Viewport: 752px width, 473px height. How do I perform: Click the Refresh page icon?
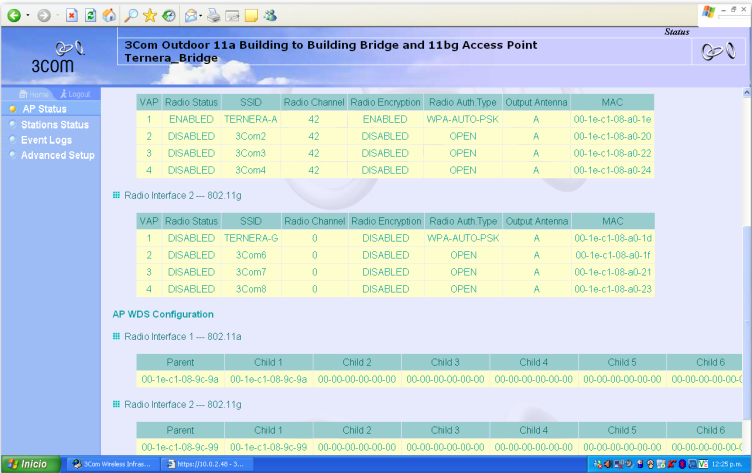coord(90,15)
